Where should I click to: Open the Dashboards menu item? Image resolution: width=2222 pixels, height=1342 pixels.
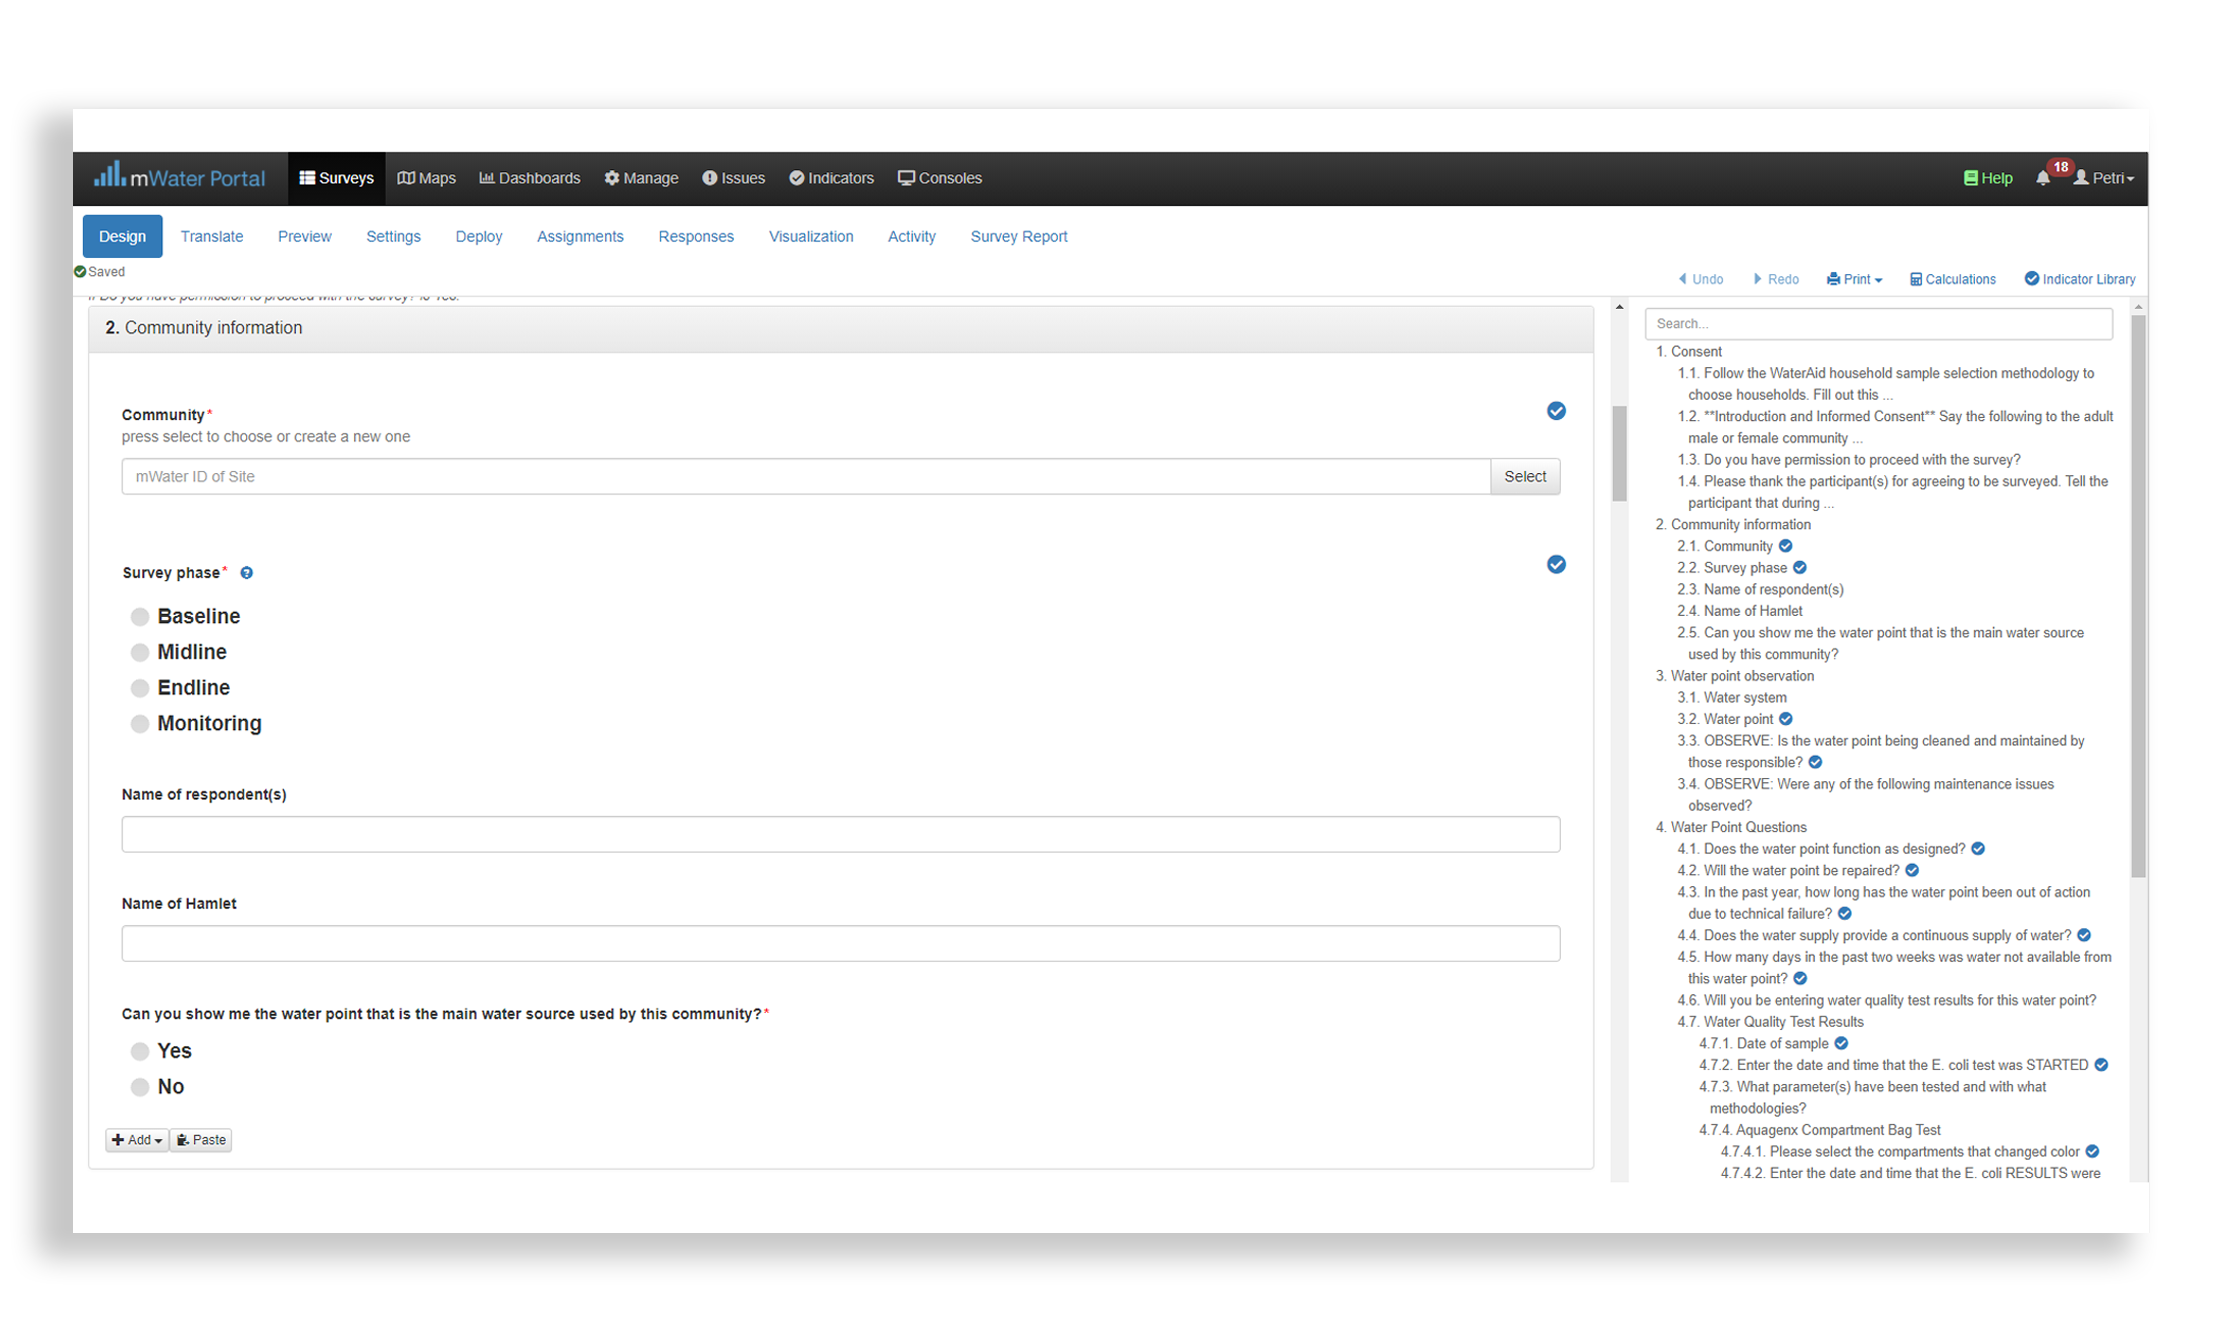coord(530,178)
